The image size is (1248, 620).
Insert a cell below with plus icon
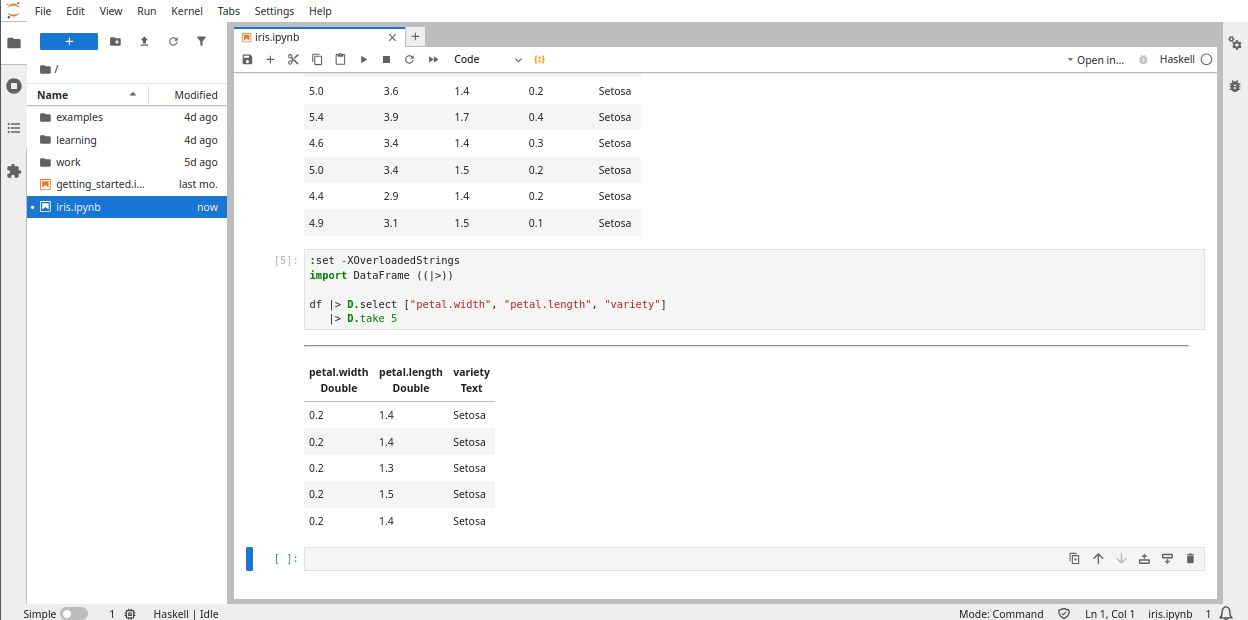[x=270, y=60]
